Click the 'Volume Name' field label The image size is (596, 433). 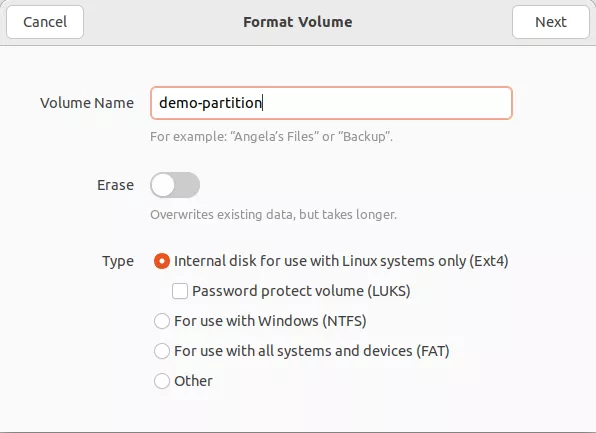tap(87, 103)
